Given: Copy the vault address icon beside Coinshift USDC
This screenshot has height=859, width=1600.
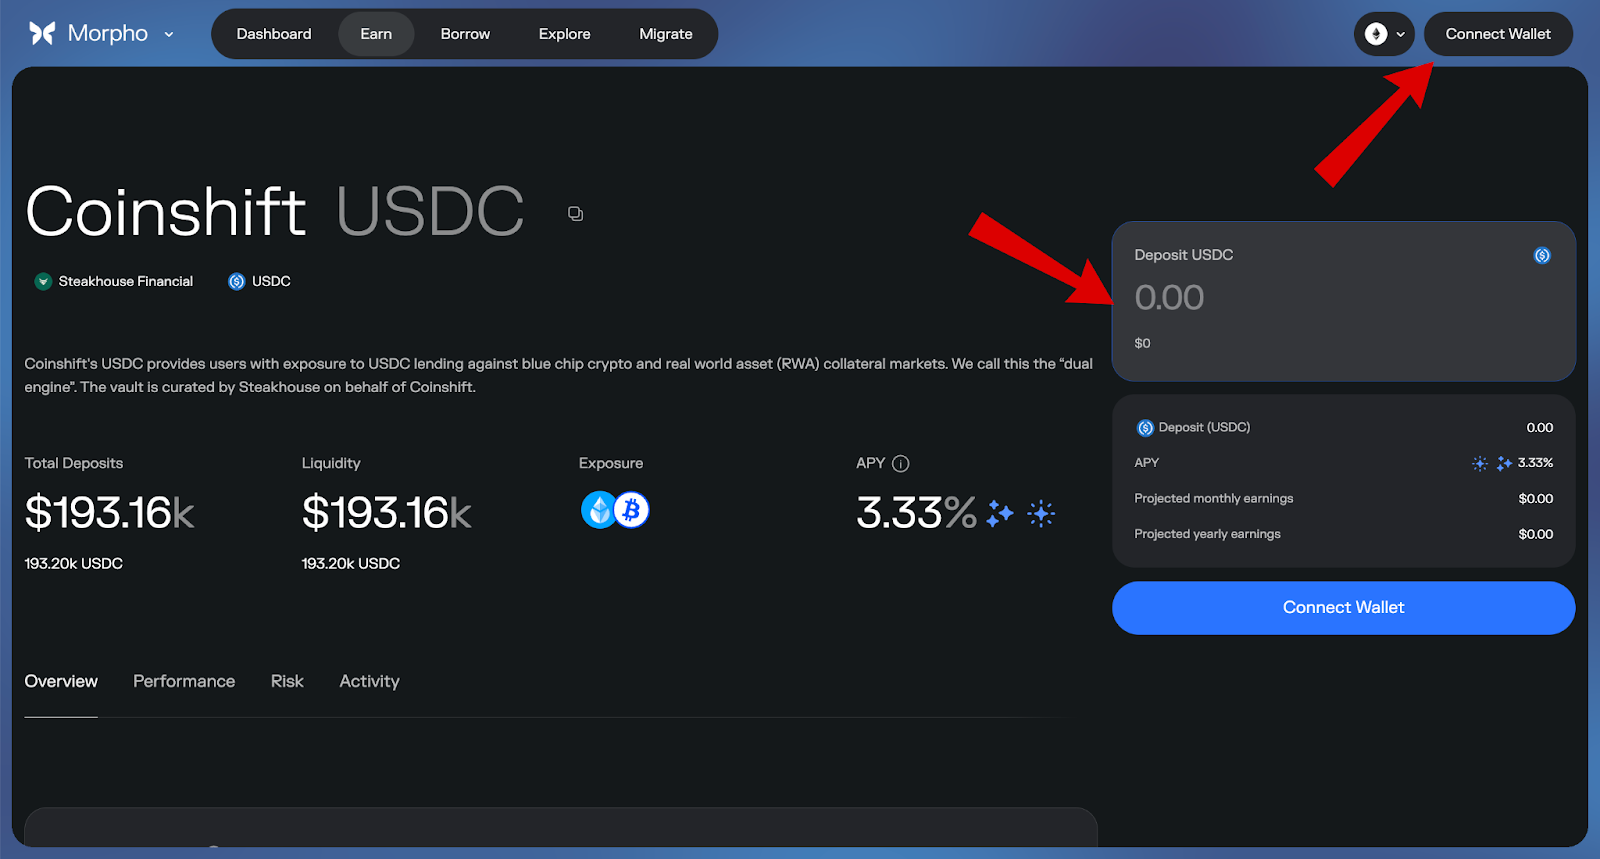Looking at the screenshot, I should coord(575,213).
